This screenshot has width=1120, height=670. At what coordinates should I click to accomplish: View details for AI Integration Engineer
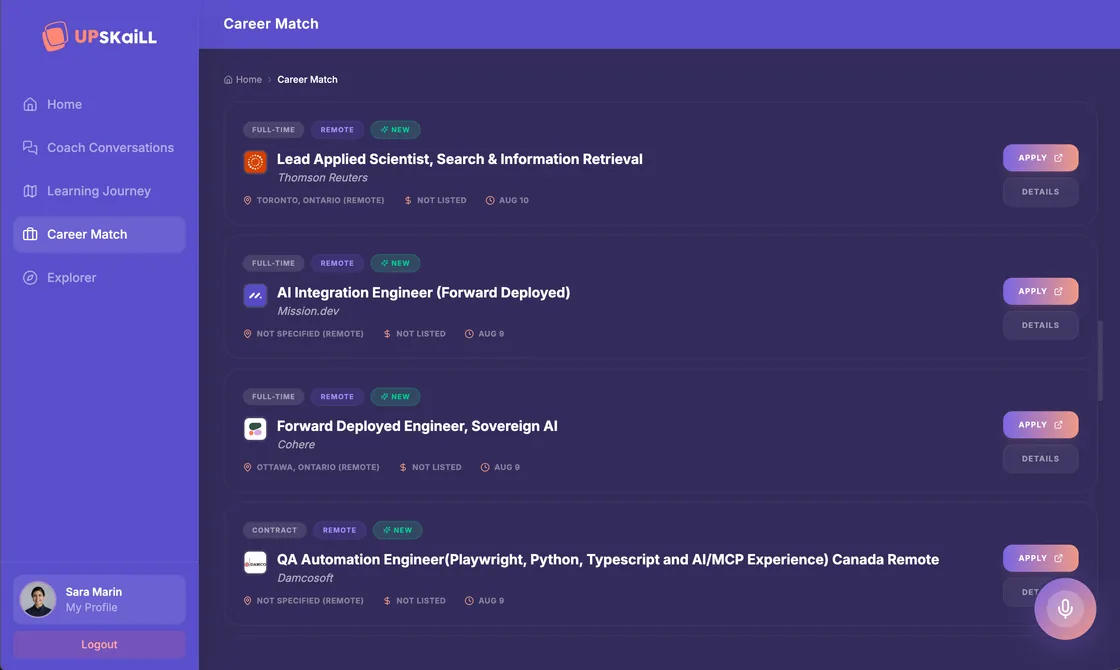click(1040, 325)
